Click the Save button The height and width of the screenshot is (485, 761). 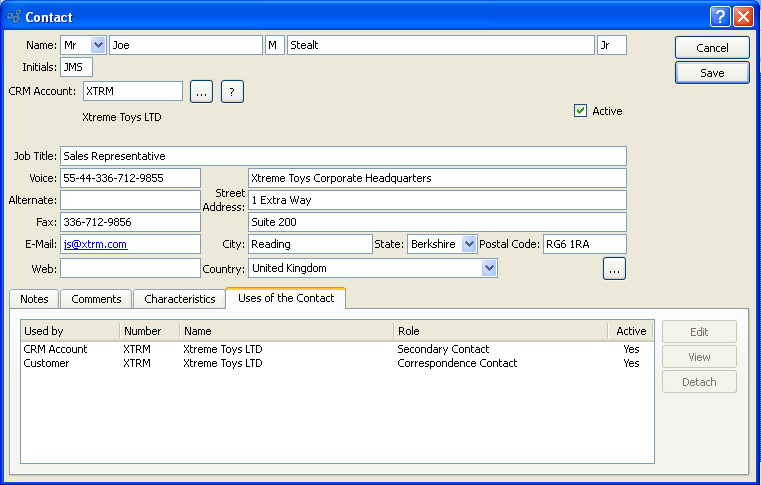click(711, 73)
